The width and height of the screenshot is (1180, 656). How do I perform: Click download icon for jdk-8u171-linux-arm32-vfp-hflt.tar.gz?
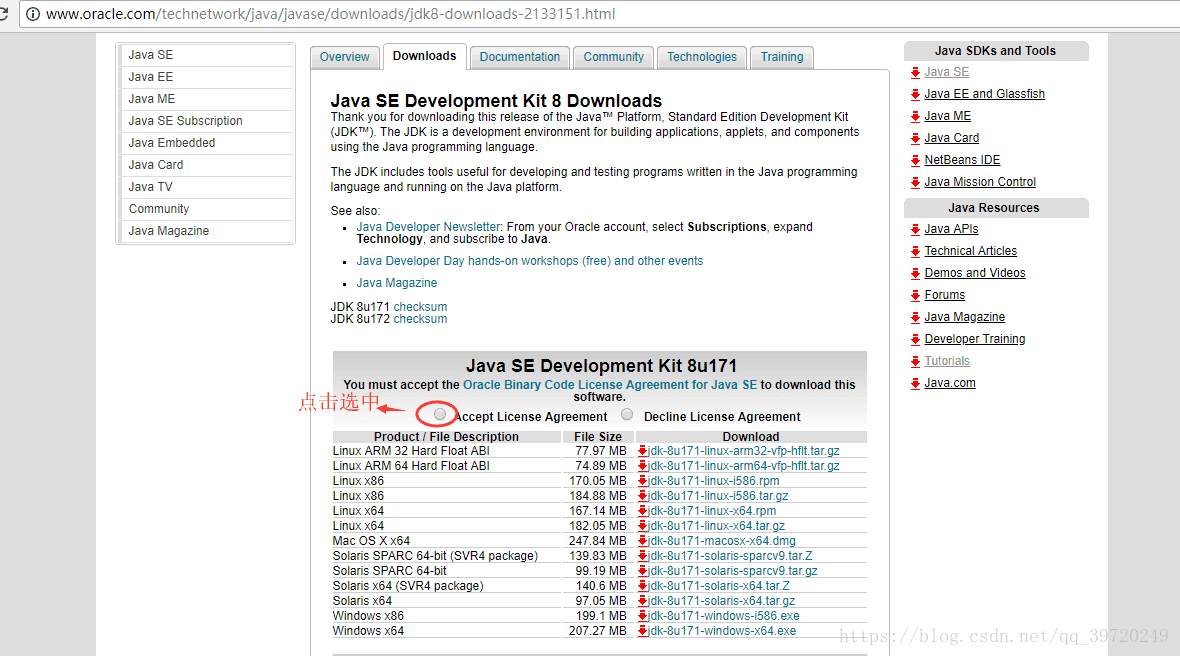coord(643,451)
